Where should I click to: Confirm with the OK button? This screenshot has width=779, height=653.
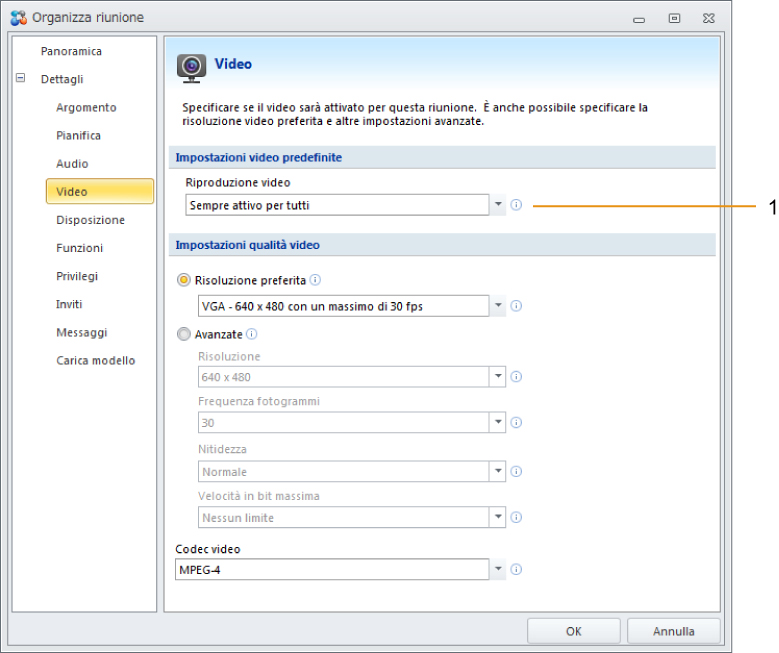click(574, 631)
